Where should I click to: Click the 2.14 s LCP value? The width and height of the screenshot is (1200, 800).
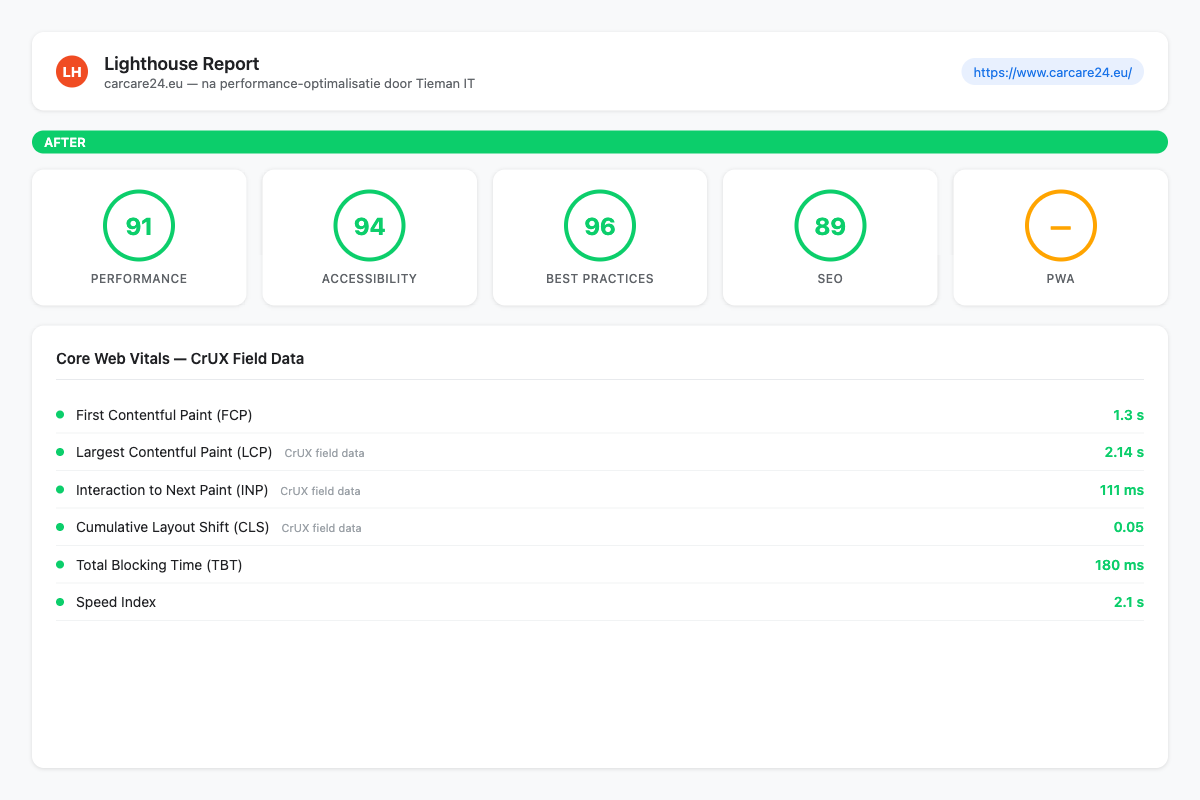[x=1124, y=452]
